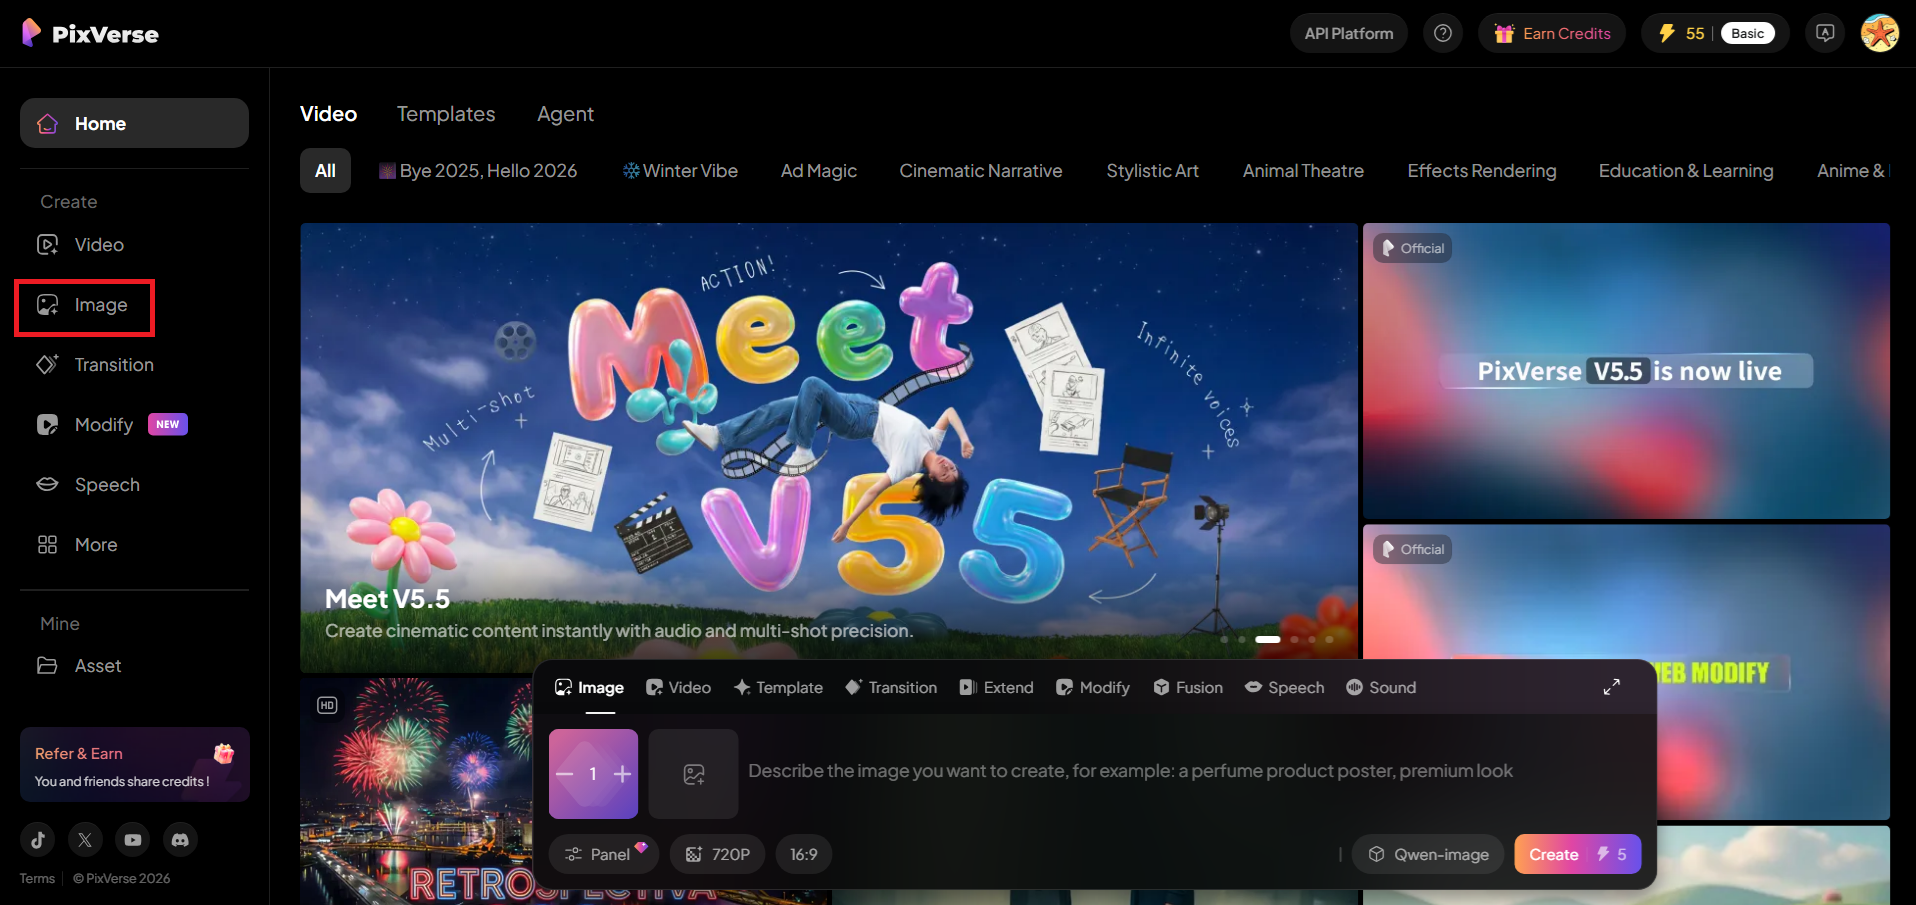Increase image count with the plus stepper
This screenshot has width=1916, height=905.
coord(622,773)
